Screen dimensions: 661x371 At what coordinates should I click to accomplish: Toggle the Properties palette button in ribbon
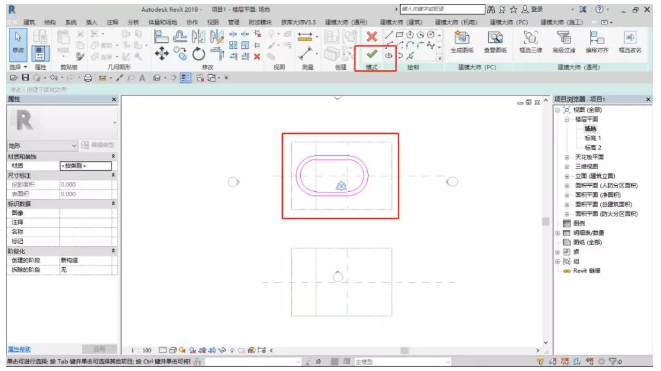coord(40,54)
